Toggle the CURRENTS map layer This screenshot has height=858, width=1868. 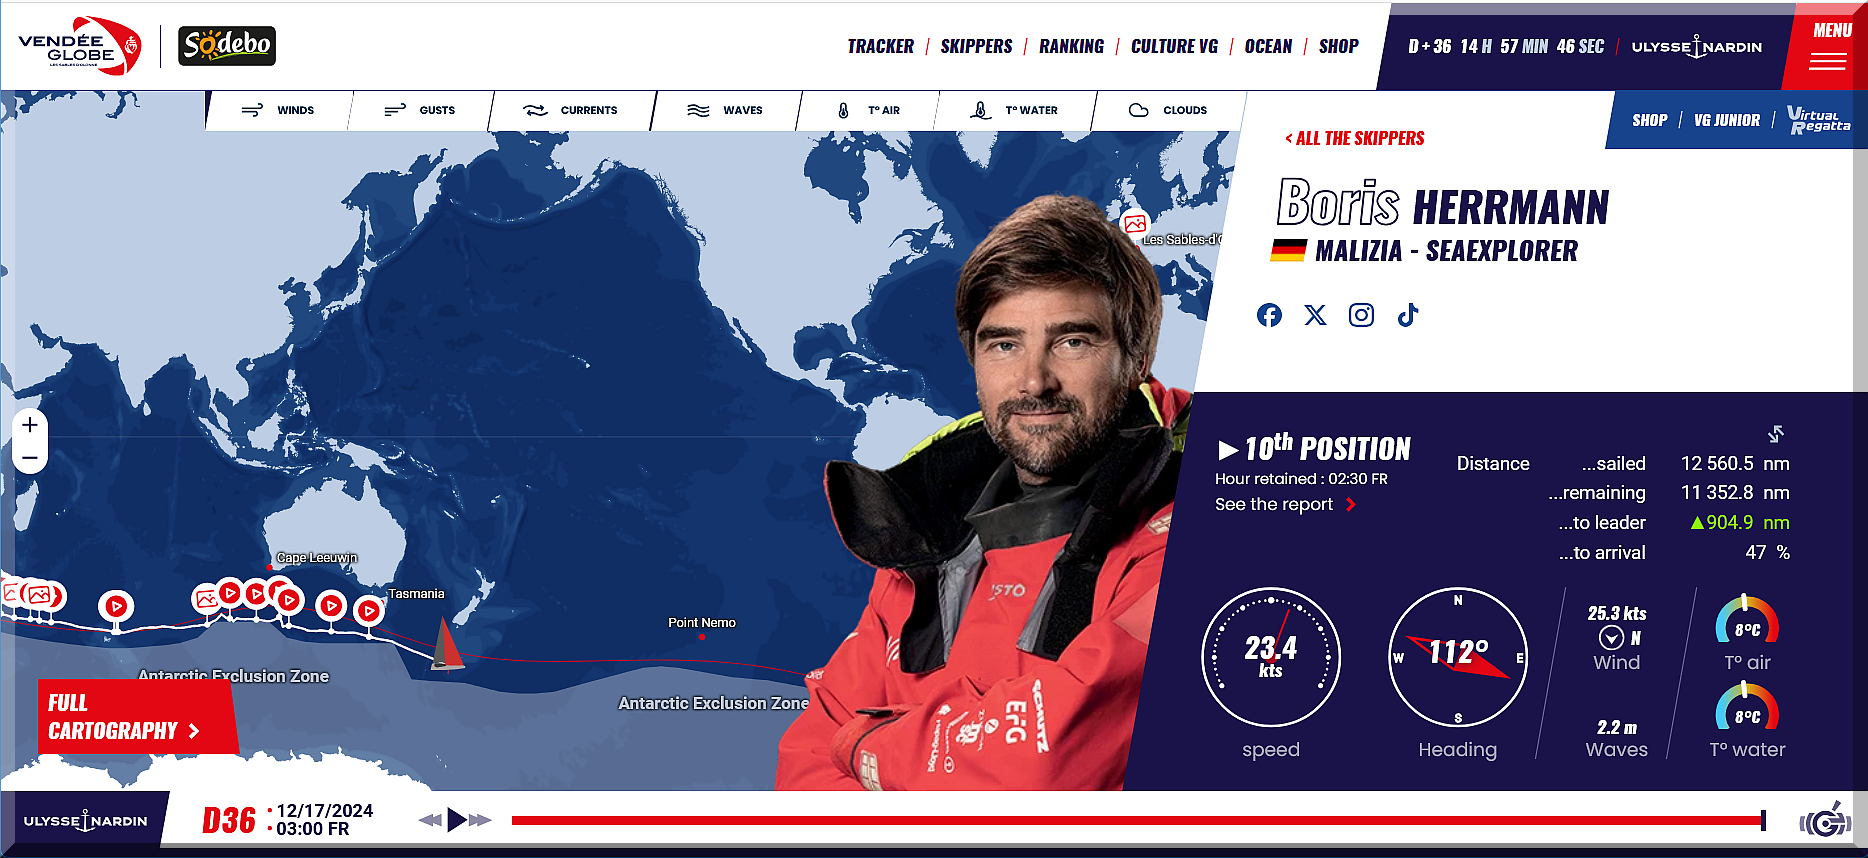570,110
